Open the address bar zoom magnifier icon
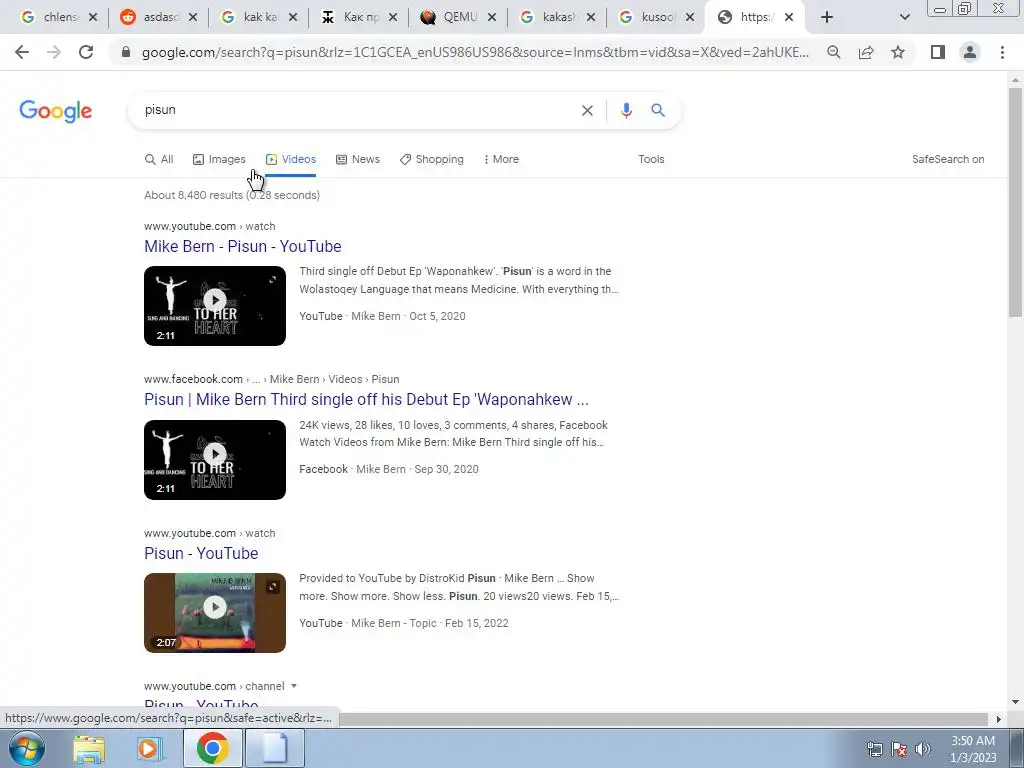Viewport: 1024px width, 768px height. point(833,52)
